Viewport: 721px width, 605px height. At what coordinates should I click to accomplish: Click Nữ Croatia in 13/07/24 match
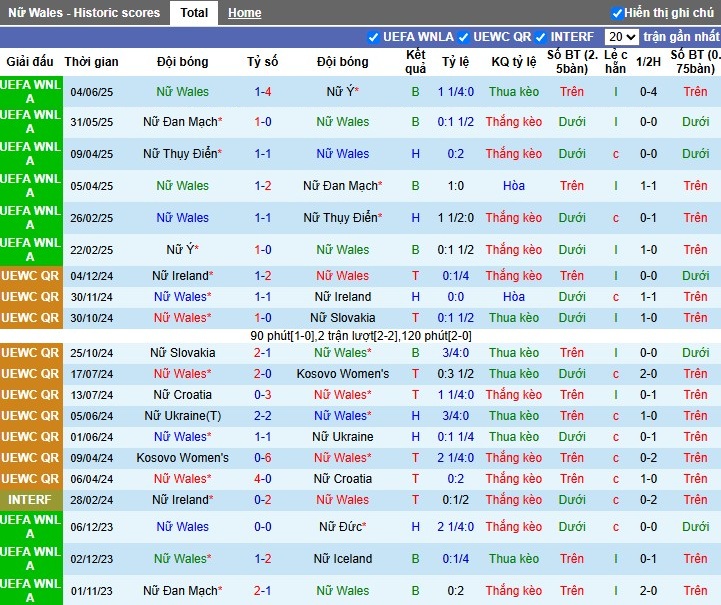183,395
